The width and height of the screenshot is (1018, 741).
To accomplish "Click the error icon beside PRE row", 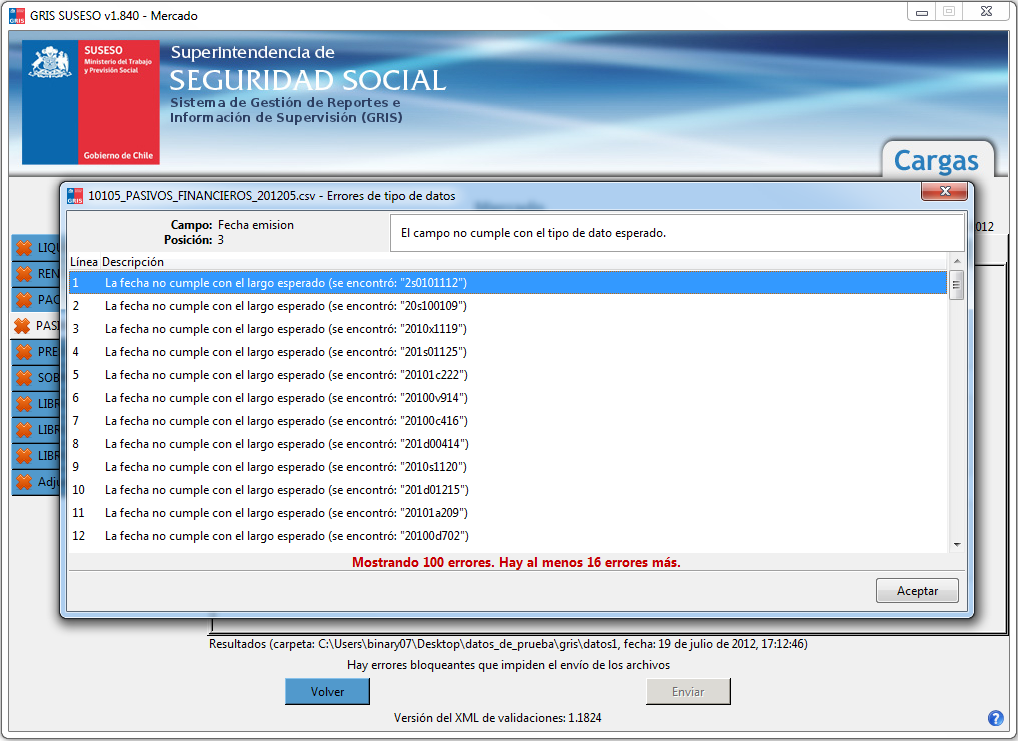I will tap(24, 351).
